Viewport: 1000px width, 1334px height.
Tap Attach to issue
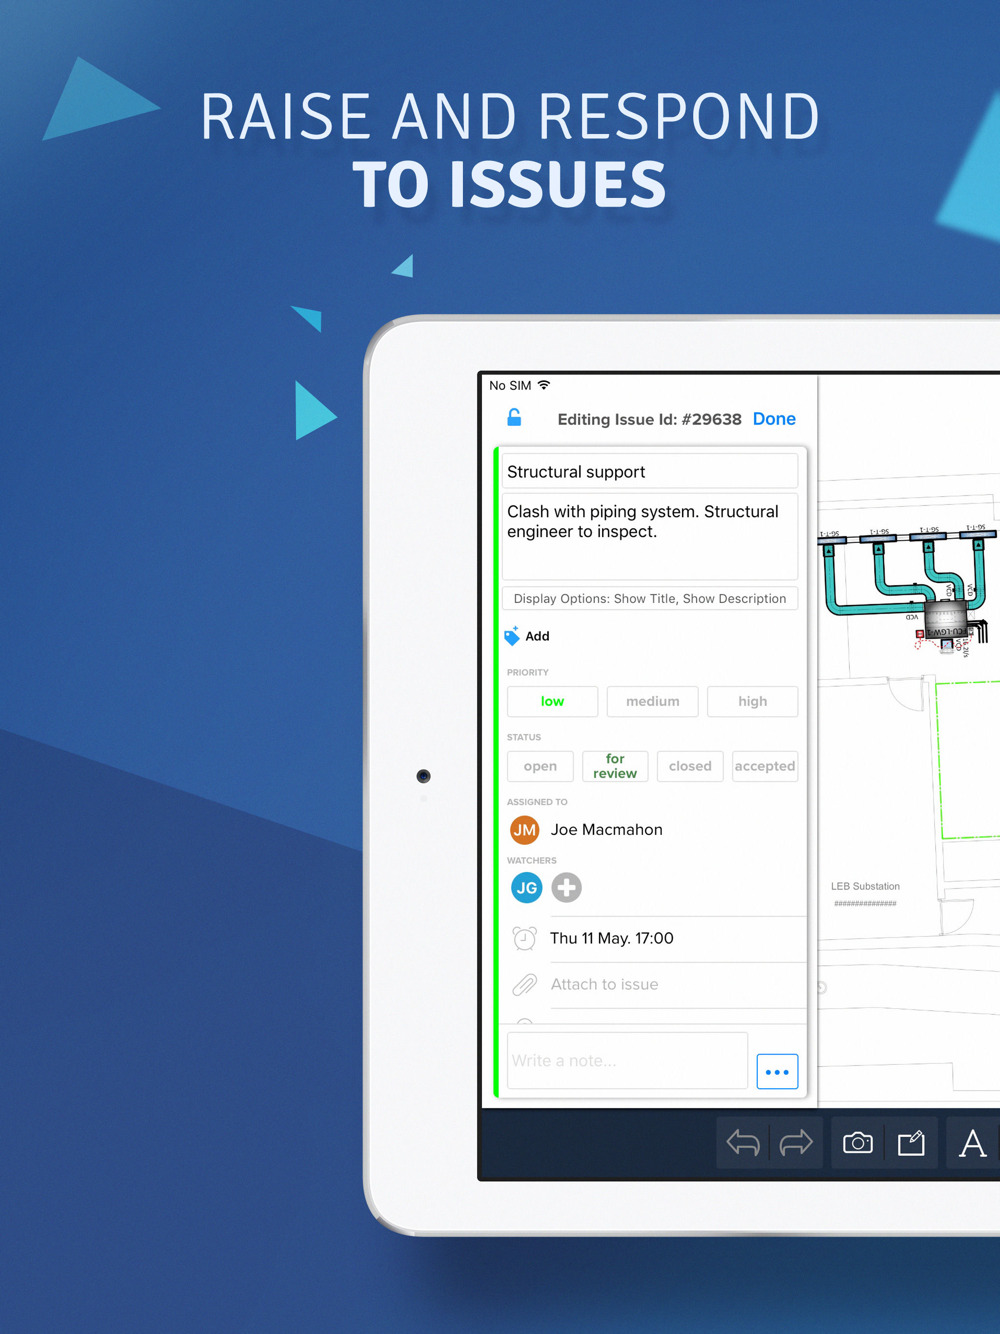coord(604,985)
